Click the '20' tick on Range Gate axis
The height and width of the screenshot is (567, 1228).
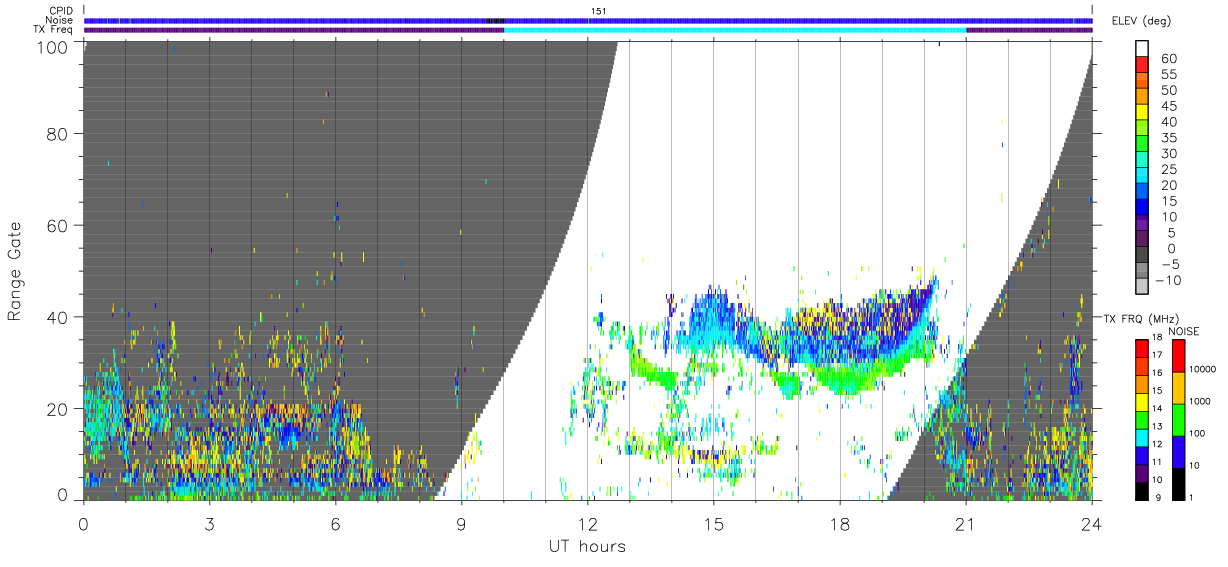(58, 409)
